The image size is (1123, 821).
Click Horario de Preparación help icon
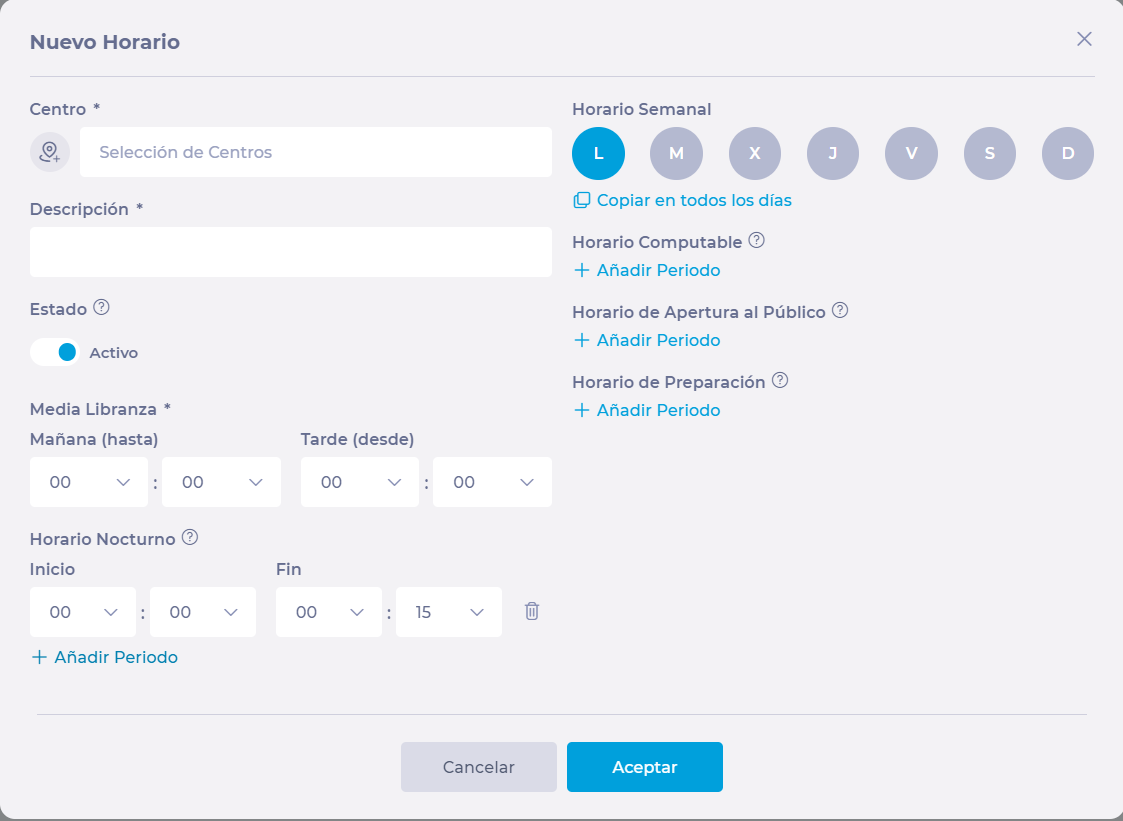pos(781,381)
